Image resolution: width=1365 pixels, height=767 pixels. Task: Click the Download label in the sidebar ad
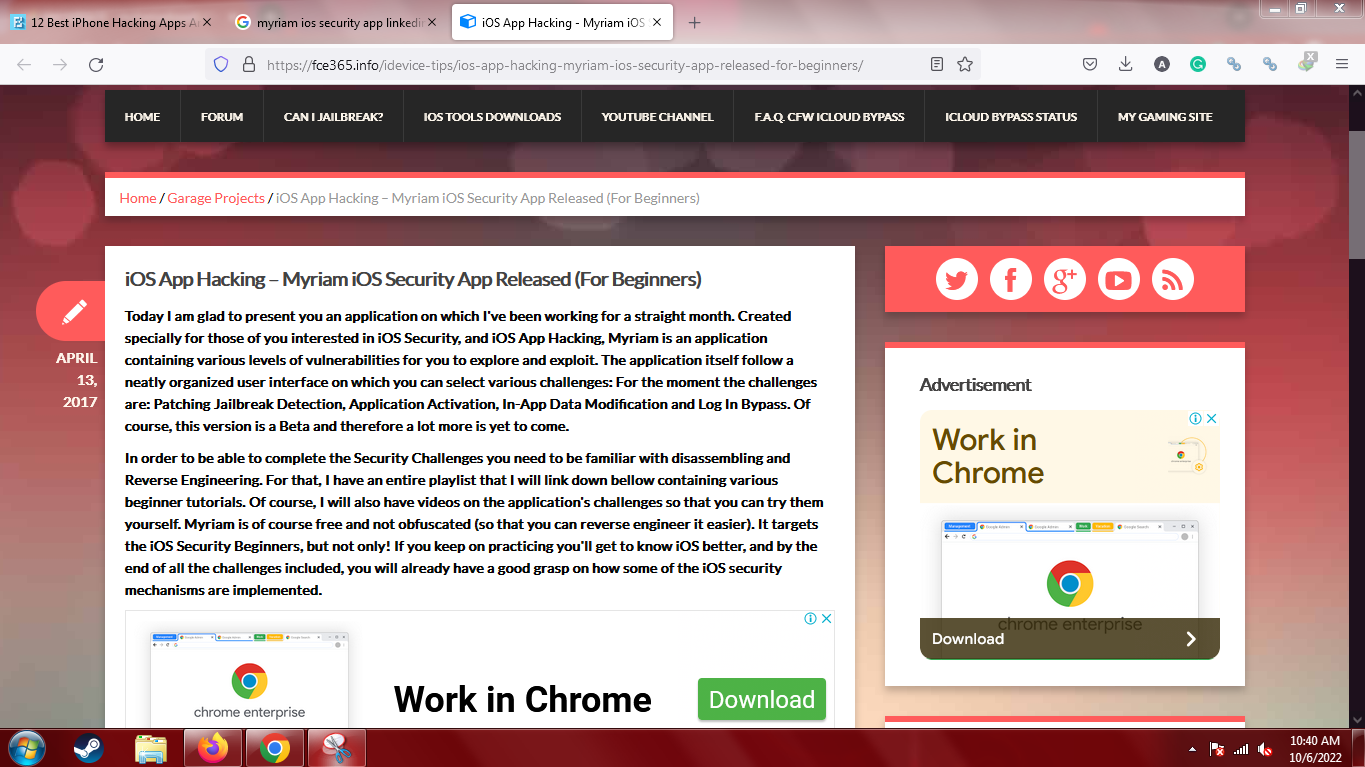[x=968, y=639]
